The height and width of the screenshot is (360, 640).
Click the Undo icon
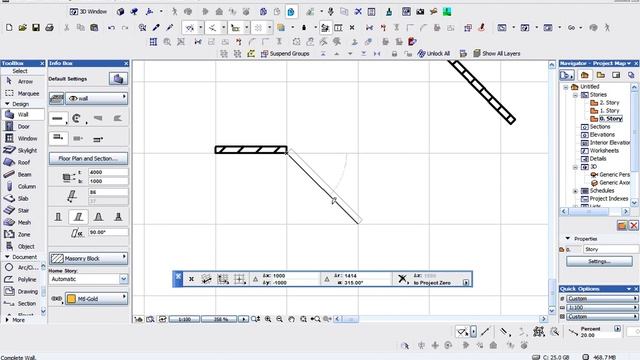click(111, 28)
